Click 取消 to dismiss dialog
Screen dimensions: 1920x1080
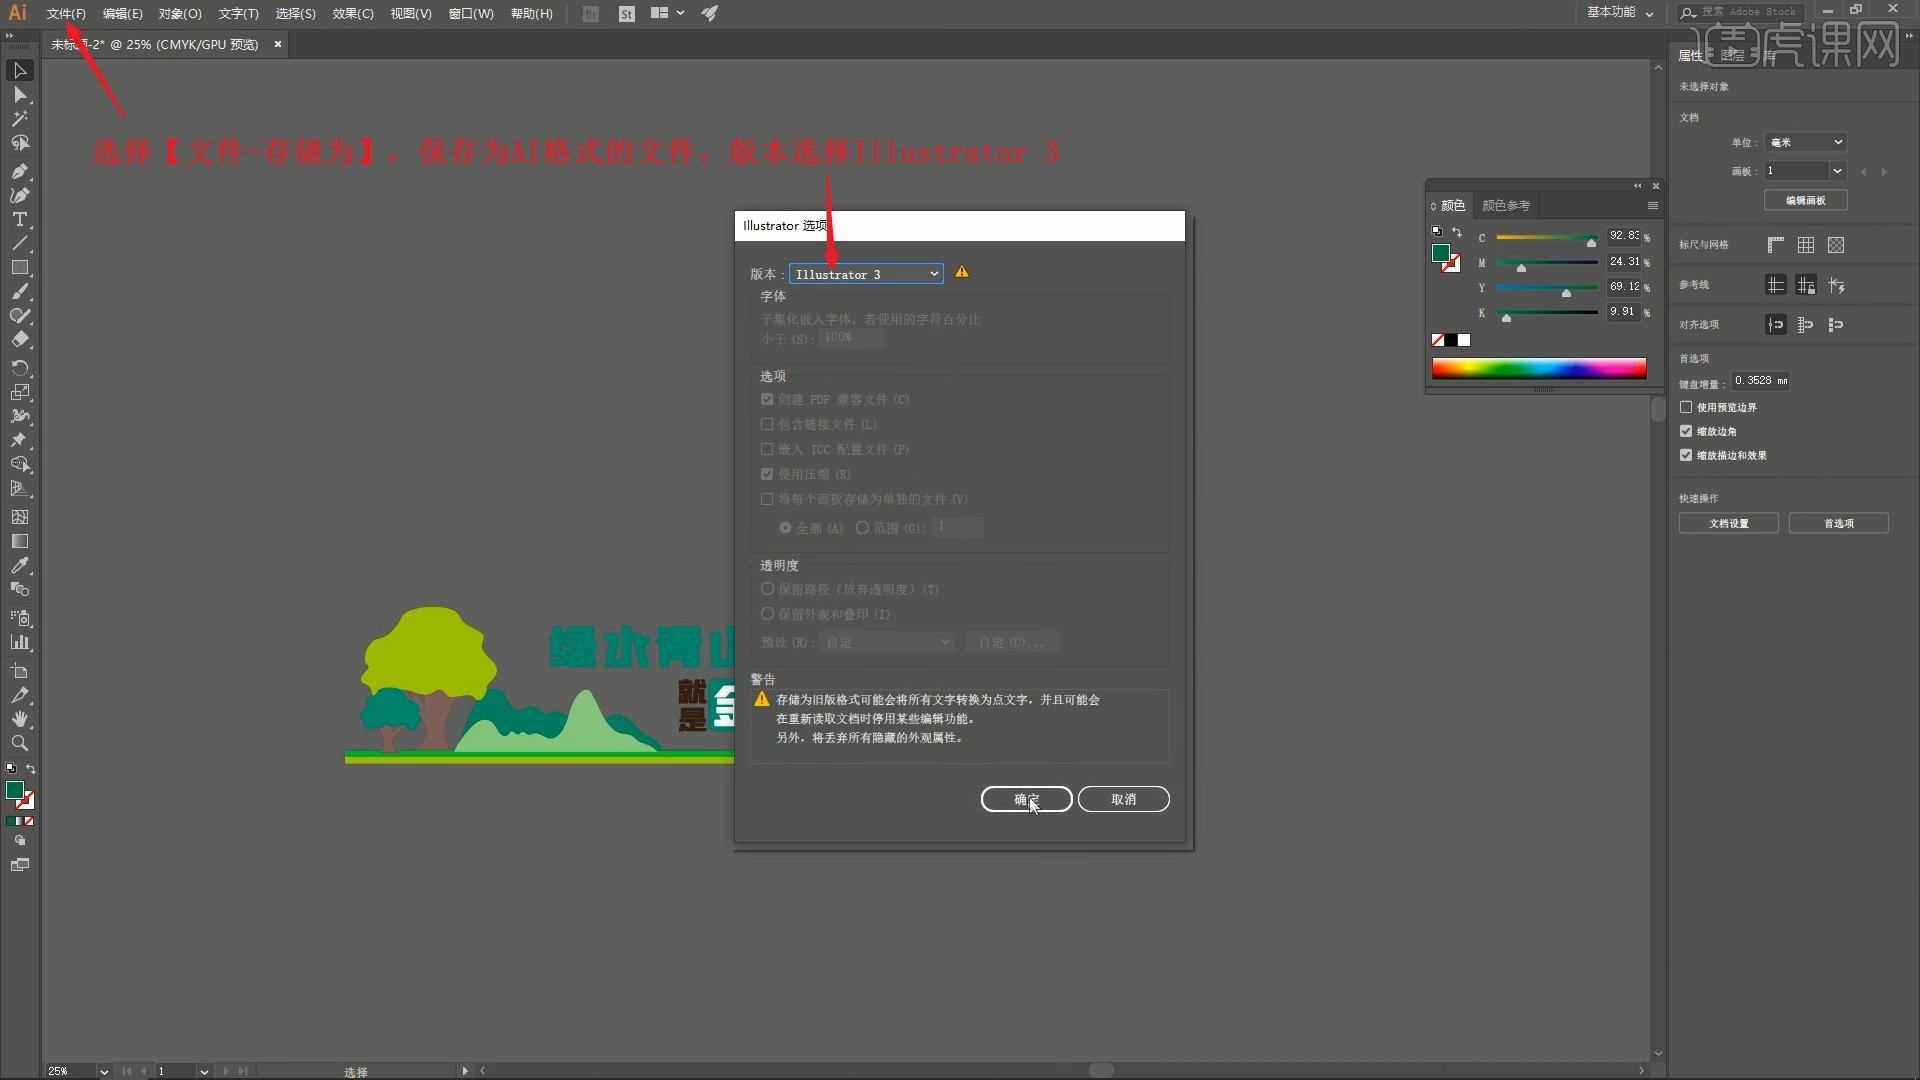click(x=1124, y=798)
